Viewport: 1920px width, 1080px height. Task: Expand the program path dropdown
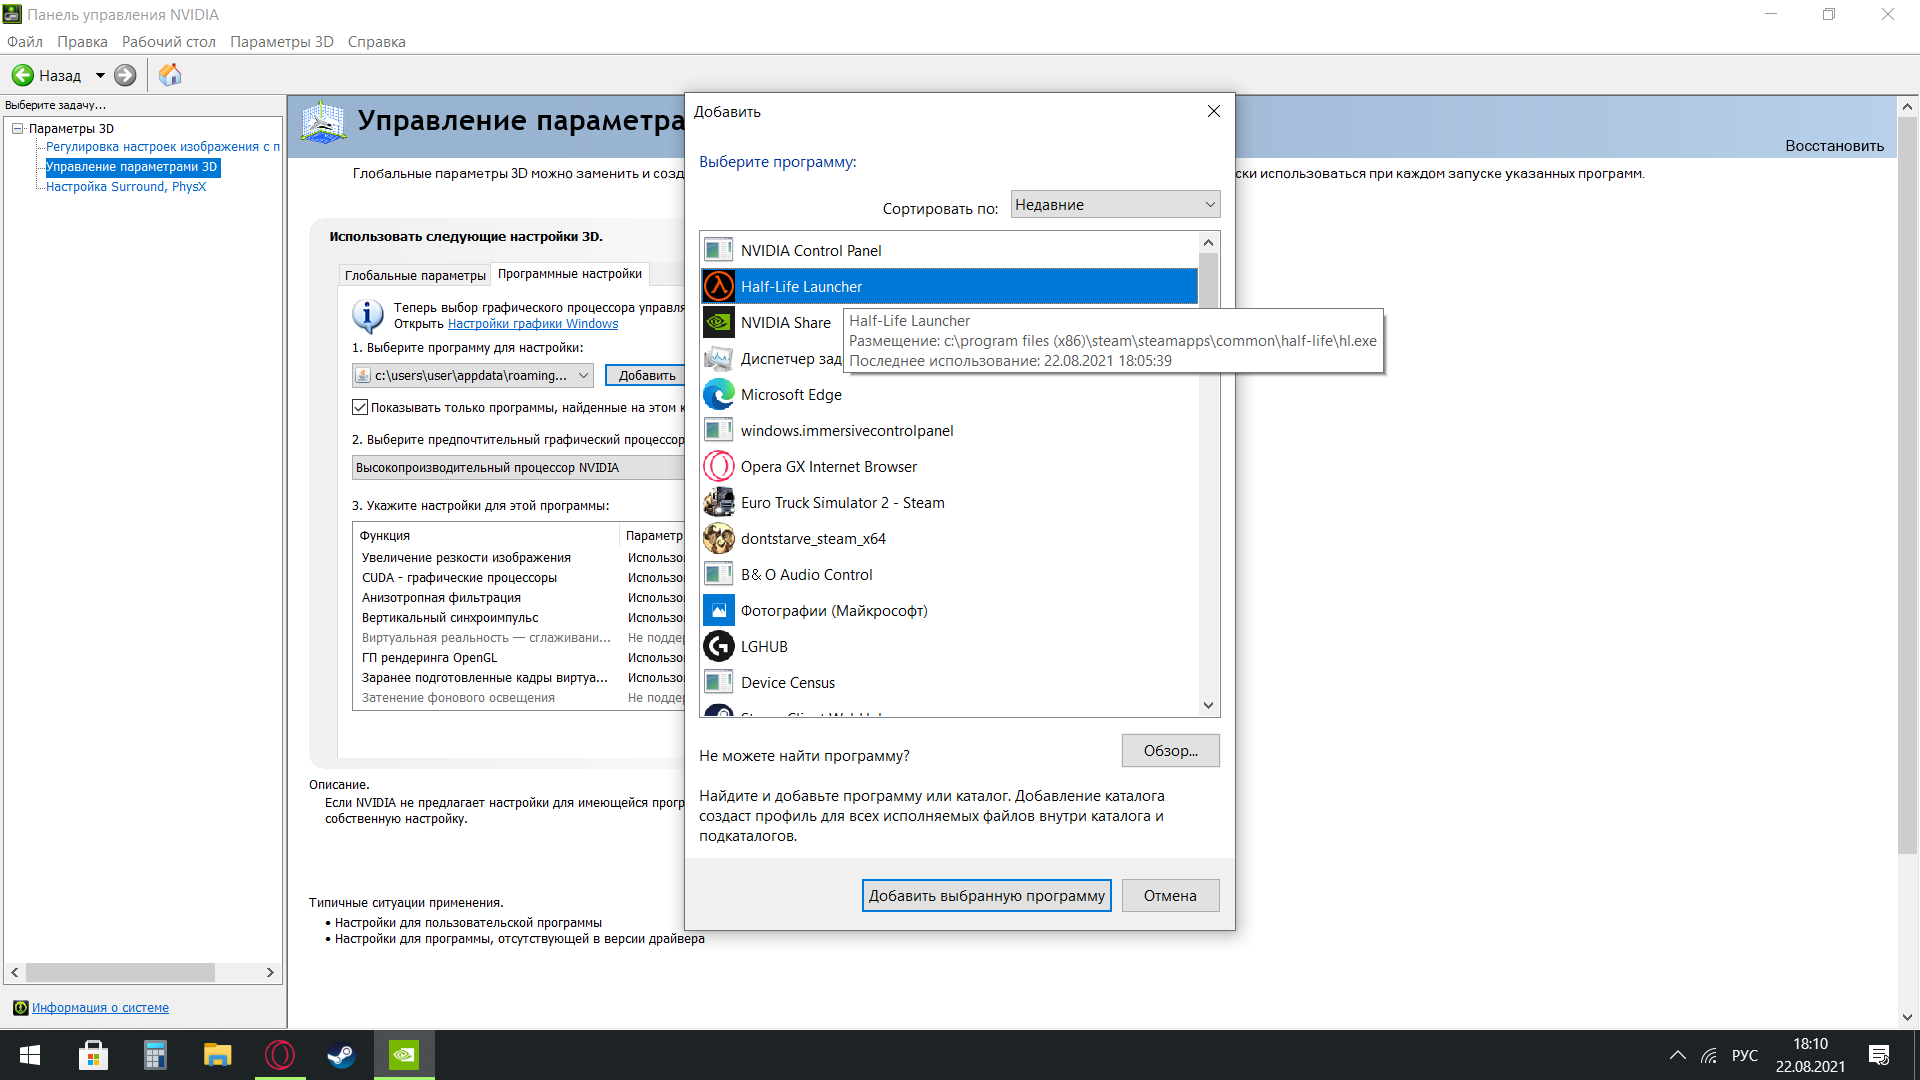[583, 375]
